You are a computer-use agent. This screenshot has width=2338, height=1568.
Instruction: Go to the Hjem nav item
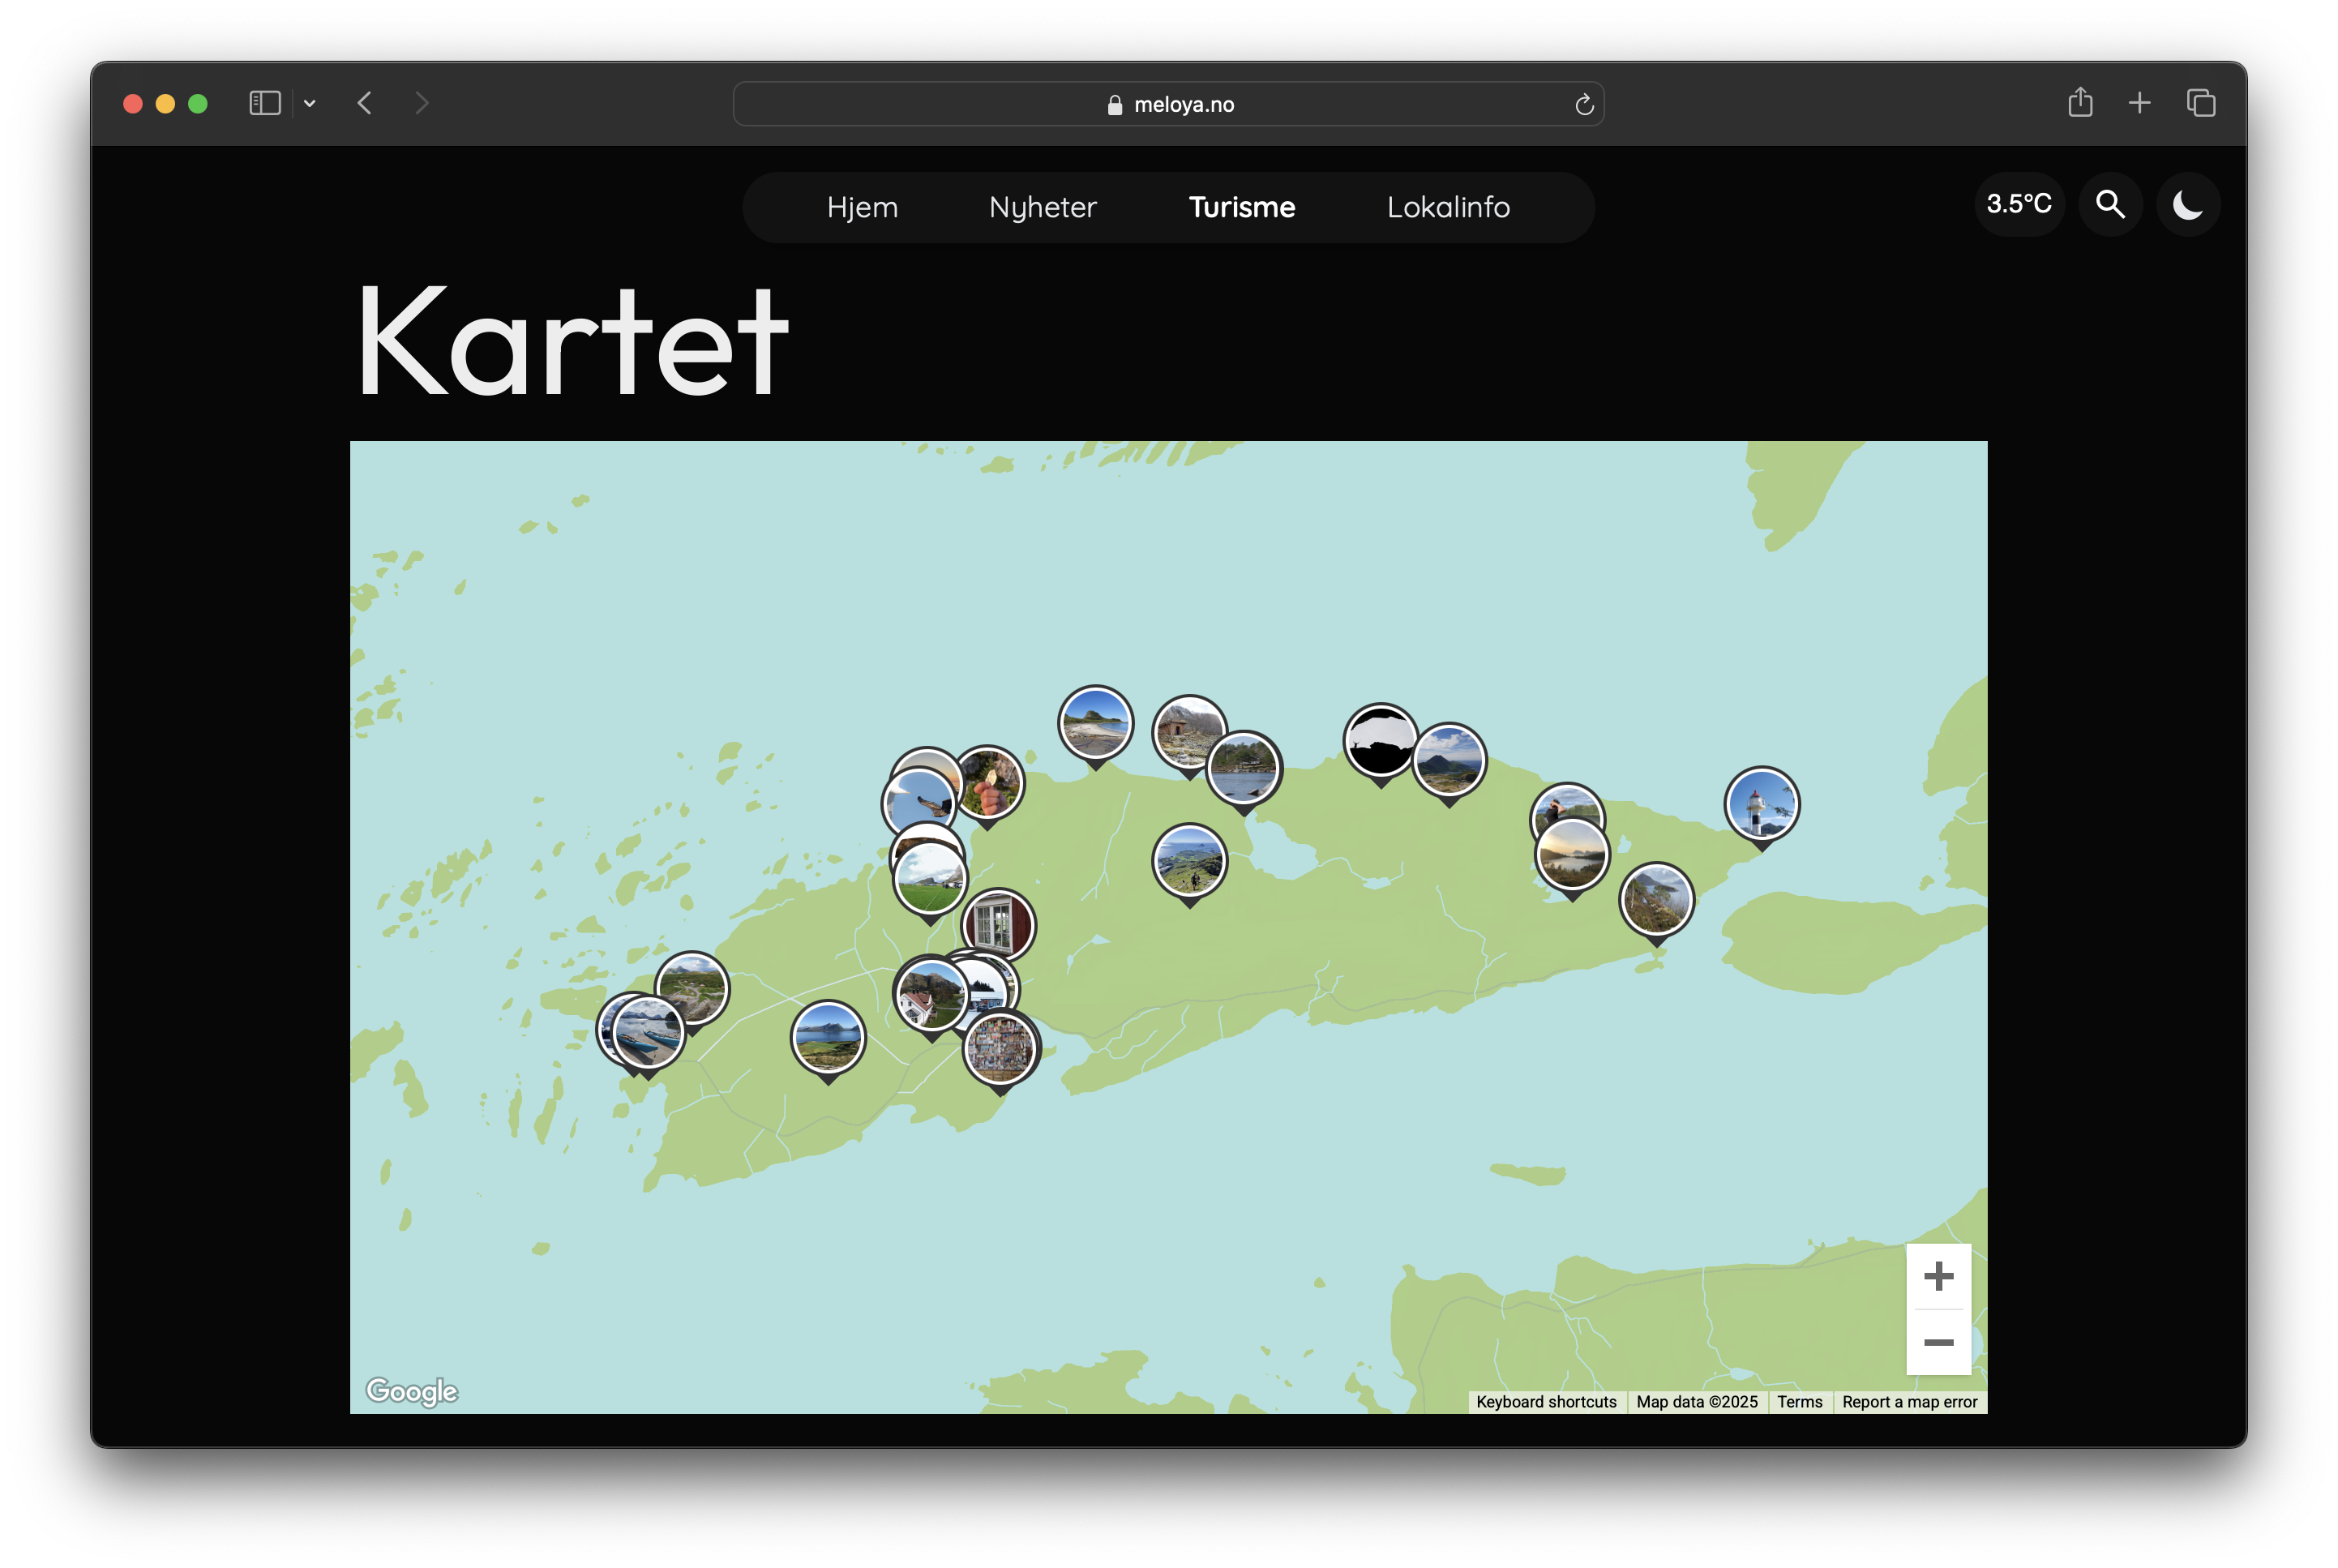tap(862, 207)
